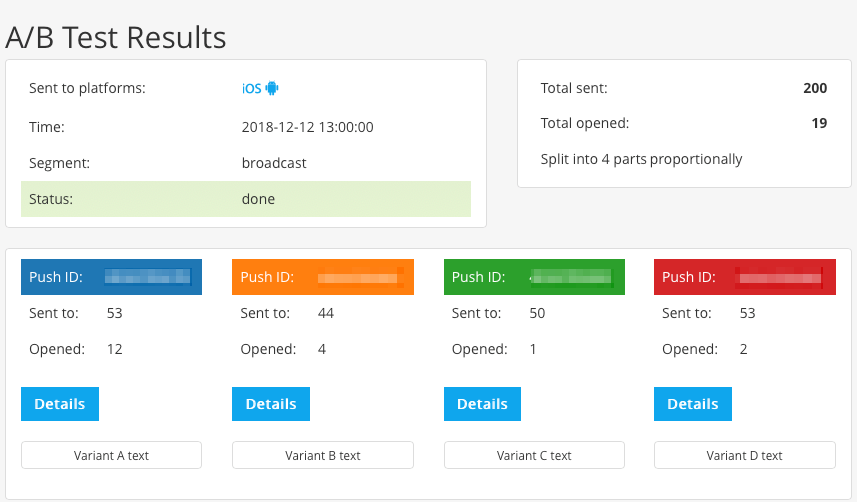The height and width of the screenshot is (502, 857).
Task: Select the green Push ID header
Action: tap(534, 277)
